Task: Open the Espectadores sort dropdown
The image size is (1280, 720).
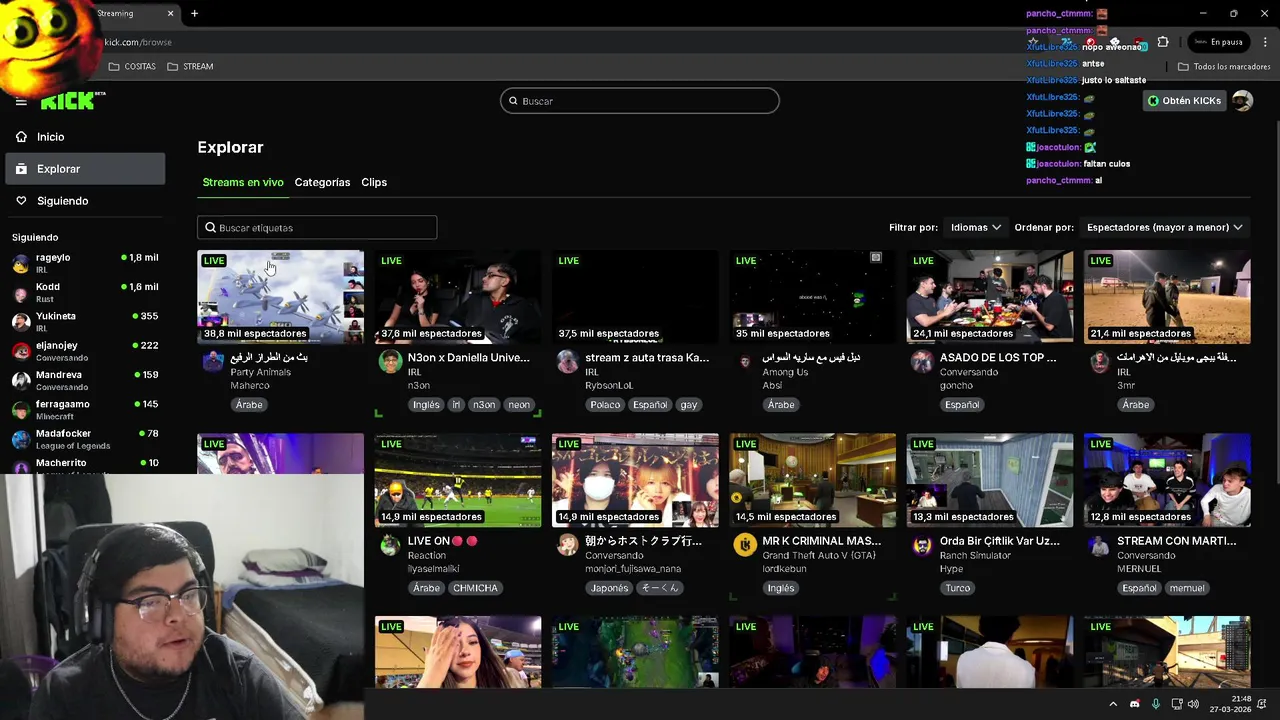Action: coord(1164,228)
